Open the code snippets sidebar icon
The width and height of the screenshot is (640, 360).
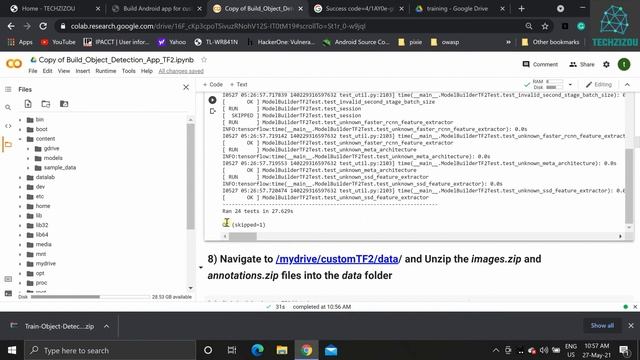pos(8,126)
